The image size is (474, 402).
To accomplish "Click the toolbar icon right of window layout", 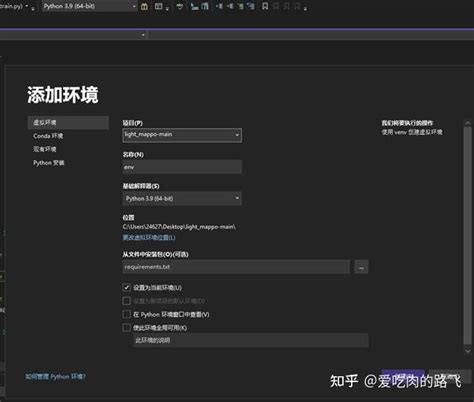I will (x=180, y=6).
